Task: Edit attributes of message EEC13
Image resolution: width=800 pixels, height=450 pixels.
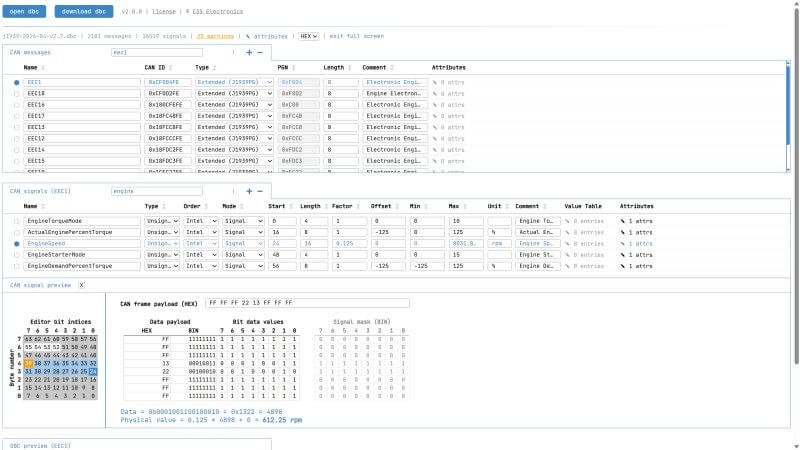Action: (448, 127)
